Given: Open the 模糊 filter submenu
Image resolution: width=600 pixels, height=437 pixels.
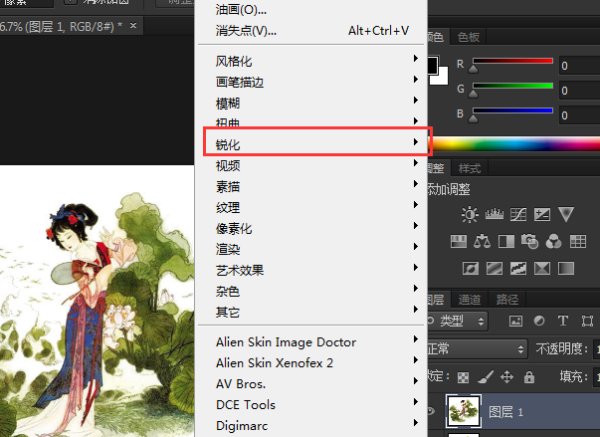Looking at the screenshot, I should tap(311, 103).
